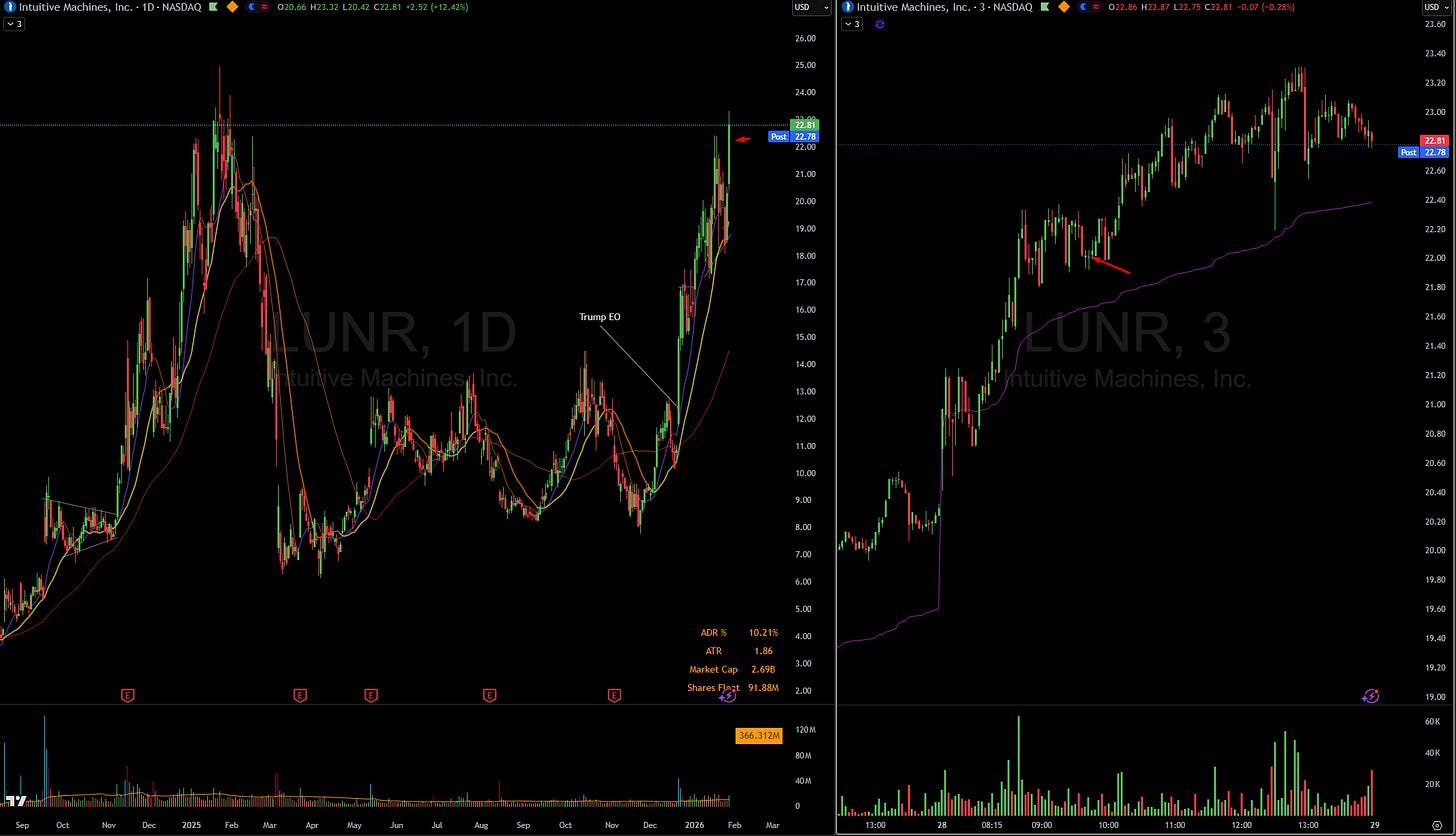Click the green flag icon on the 3-minute chart
The width and height of the screenshot is (1456, 836).
click(1045, 7)
